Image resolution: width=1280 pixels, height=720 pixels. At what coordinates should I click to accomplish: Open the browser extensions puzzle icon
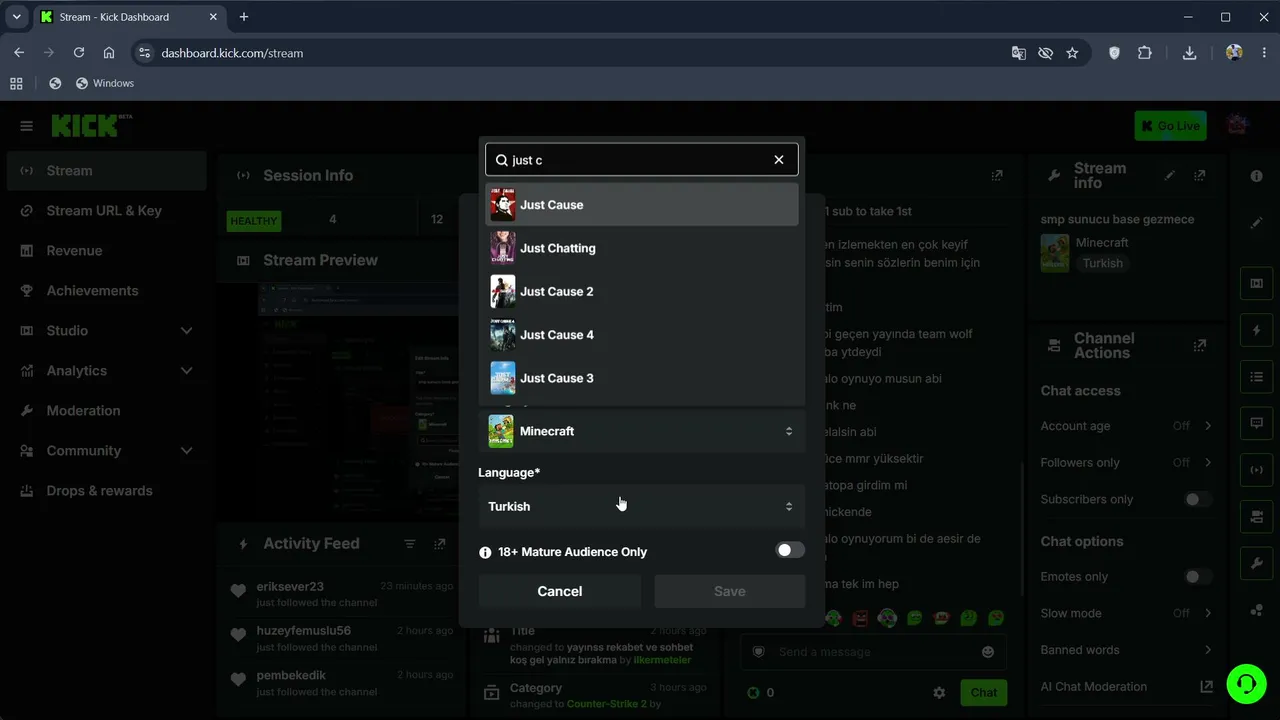pyautogui.click(x=1145, y=53)
